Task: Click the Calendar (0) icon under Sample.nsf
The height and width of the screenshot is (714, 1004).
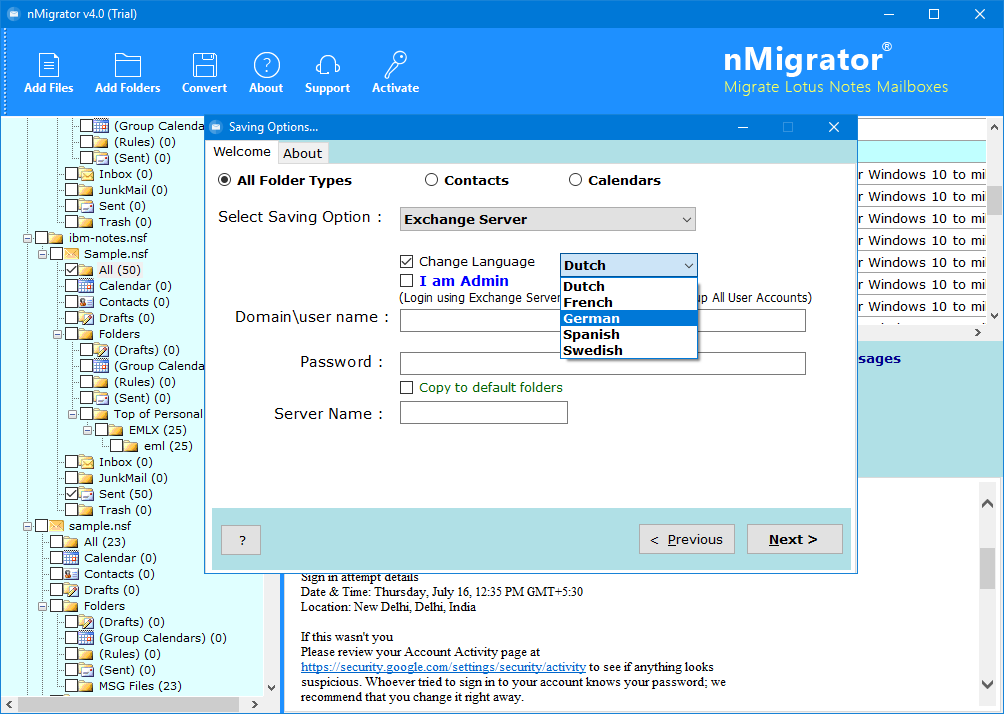Action: pos(86,286)
